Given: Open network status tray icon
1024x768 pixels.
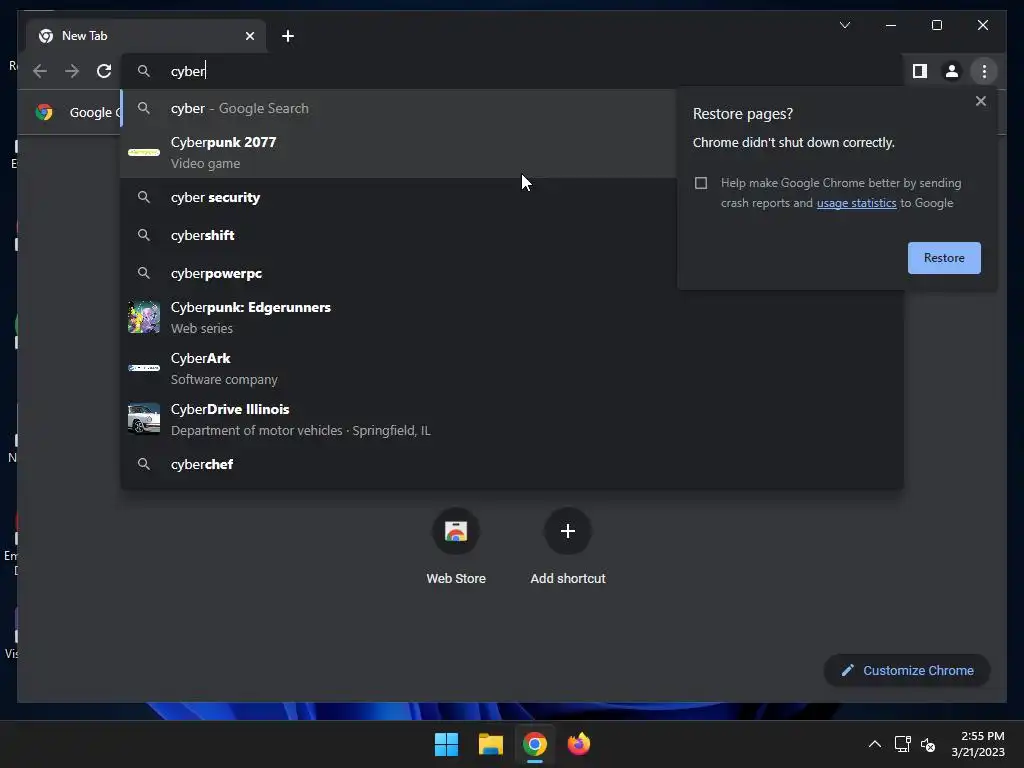Looking at the screenshot, I should click(x=903, y=744).
